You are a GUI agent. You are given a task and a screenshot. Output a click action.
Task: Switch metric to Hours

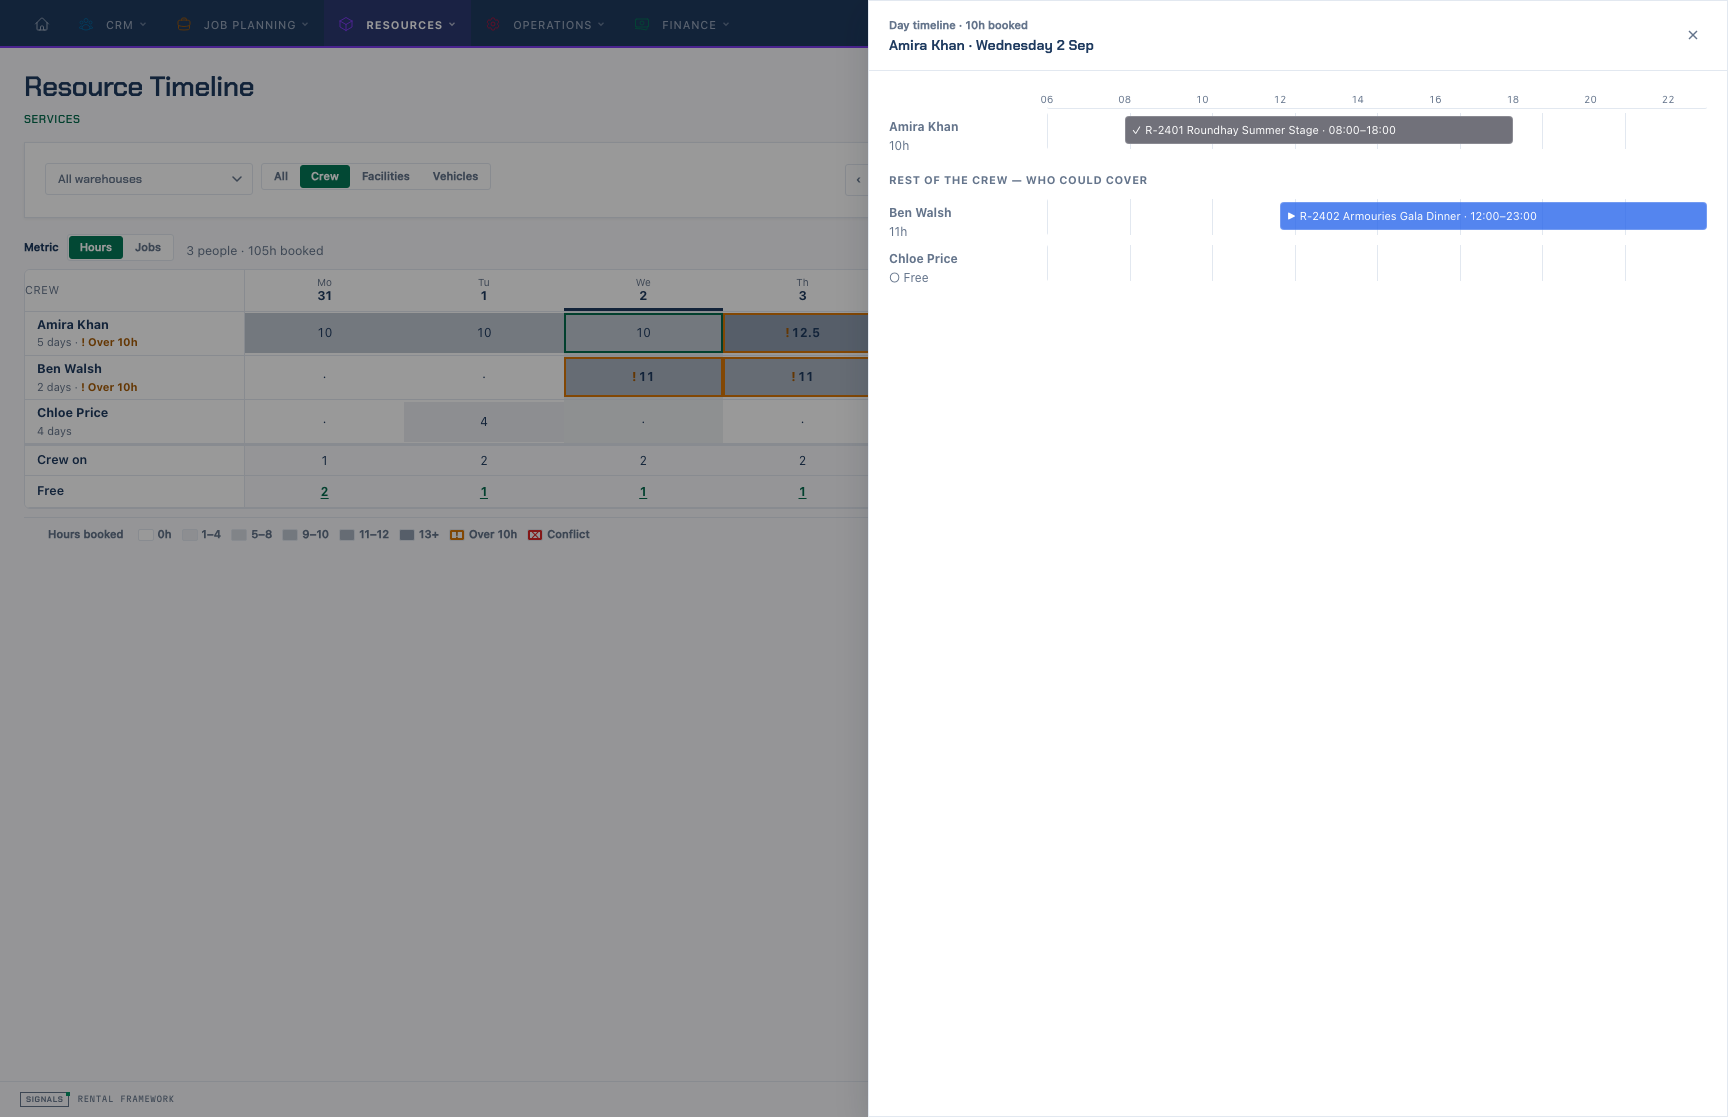(x=96, y=247)
